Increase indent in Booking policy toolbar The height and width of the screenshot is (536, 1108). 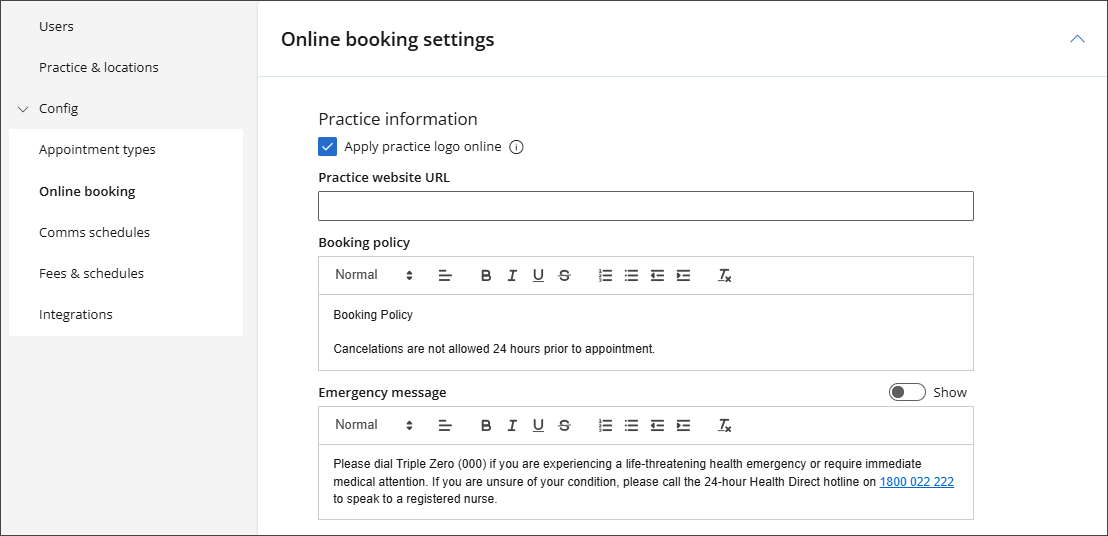pos(683,276)
